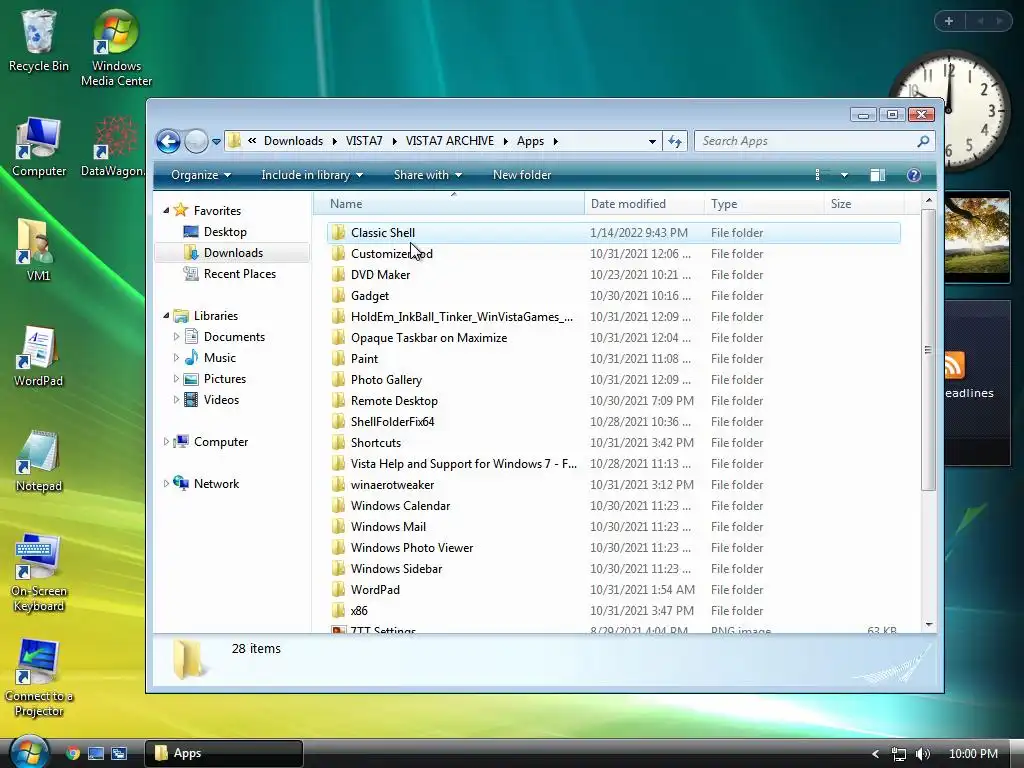The image size is (1024, 768).
Task: Expand the Videos library node
Action: (176, 400)
